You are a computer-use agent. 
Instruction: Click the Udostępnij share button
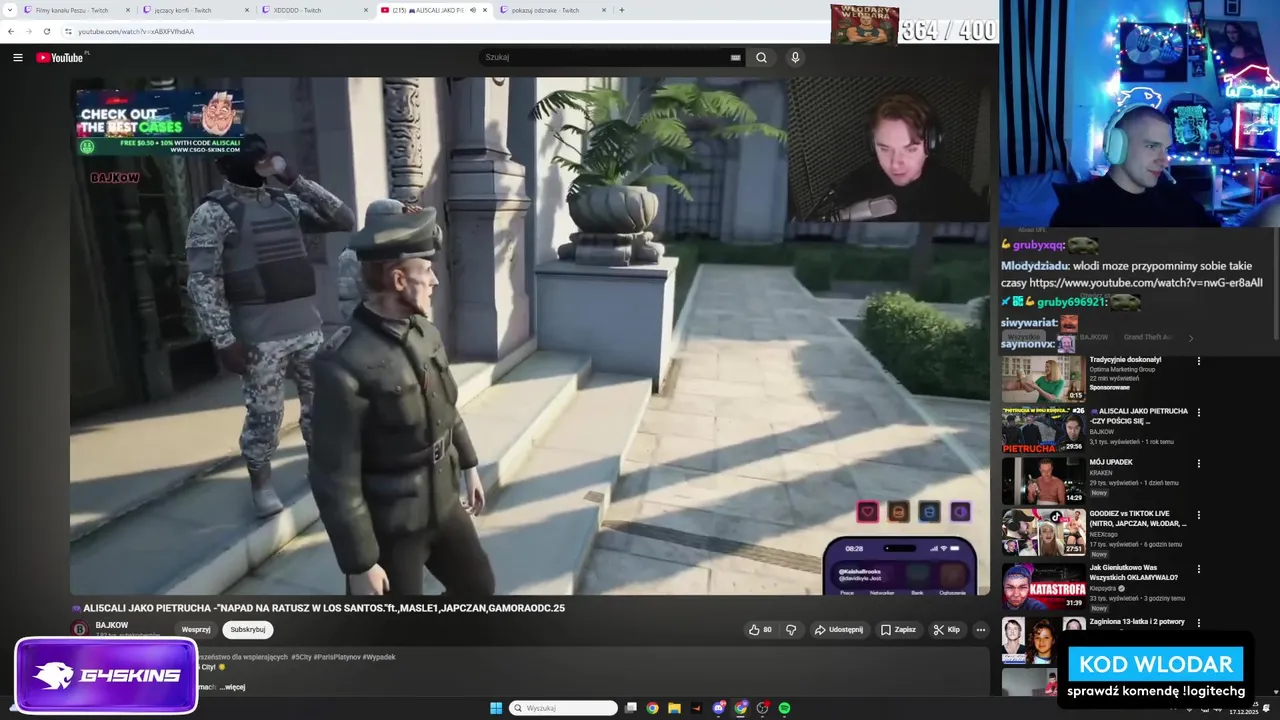(839, 630)
